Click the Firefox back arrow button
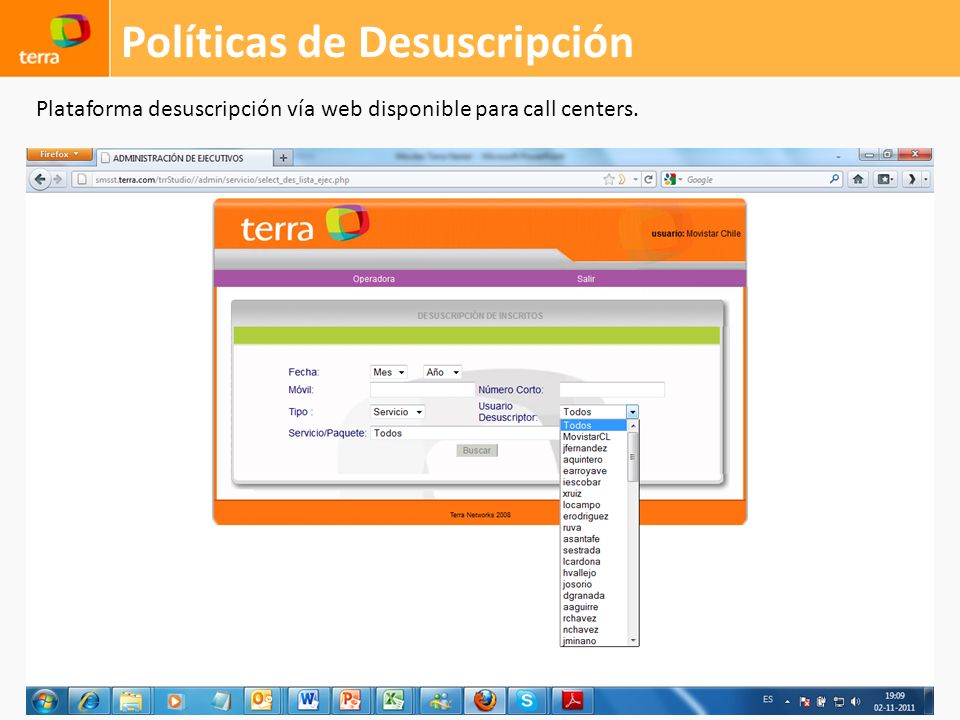960x720 pixels. pyautogui.click(x=40, y=179)
